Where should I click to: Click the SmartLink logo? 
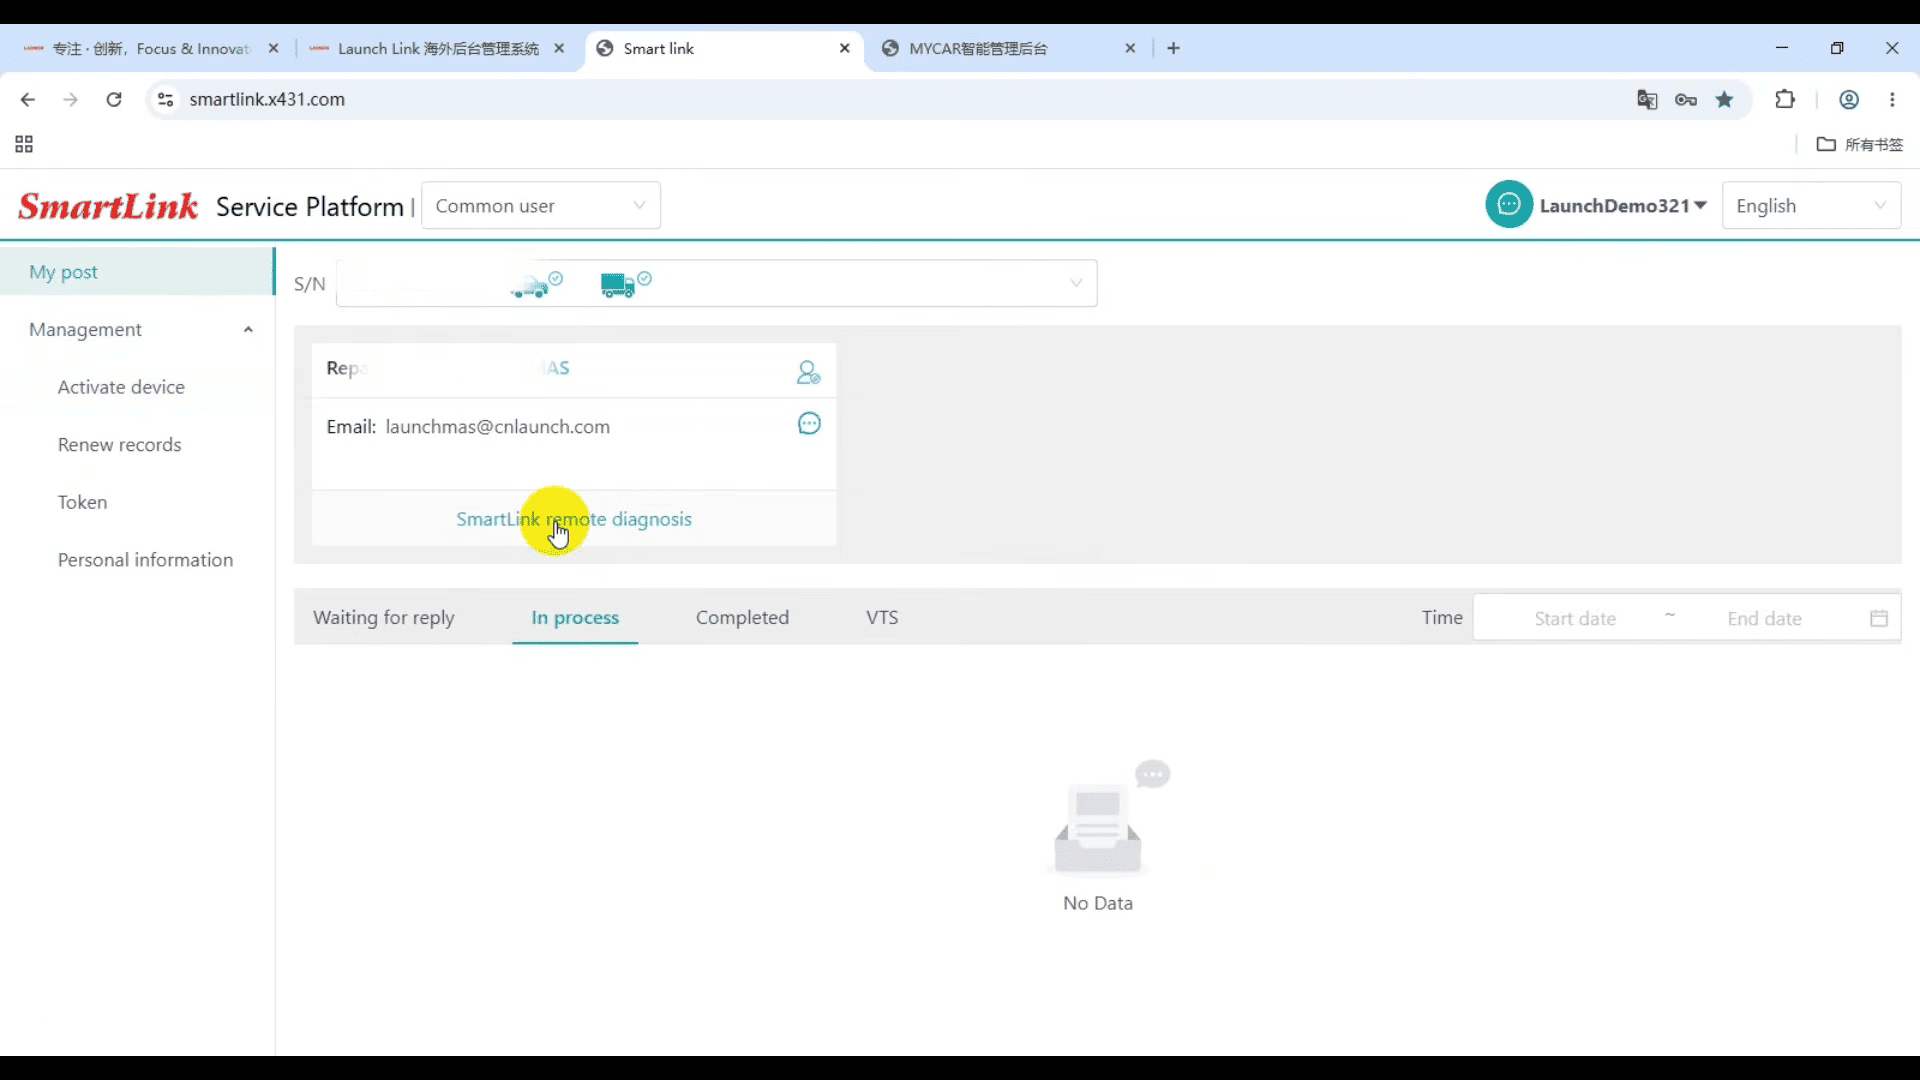pyautogui.click(x=108, y=206)
